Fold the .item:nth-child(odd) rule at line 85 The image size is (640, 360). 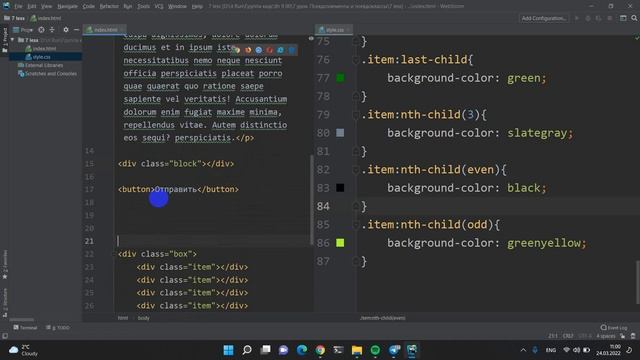356,225
